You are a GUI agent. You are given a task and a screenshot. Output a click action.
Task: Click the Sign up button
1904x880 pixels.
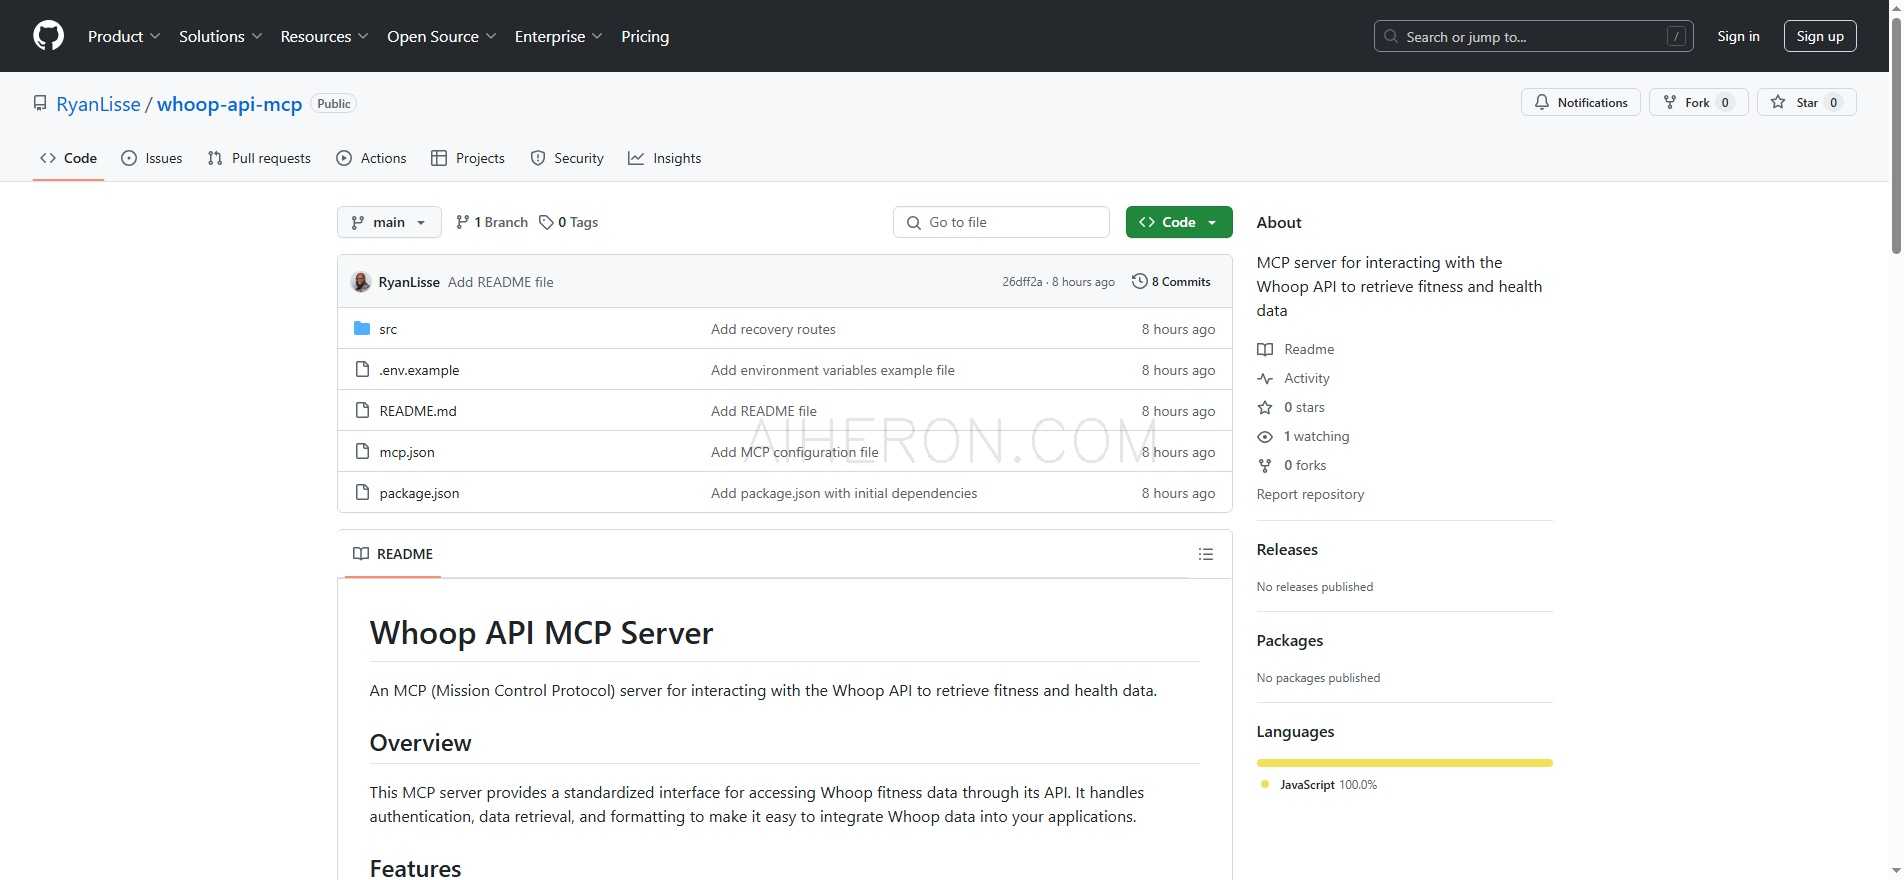(x=1820, y=36)
